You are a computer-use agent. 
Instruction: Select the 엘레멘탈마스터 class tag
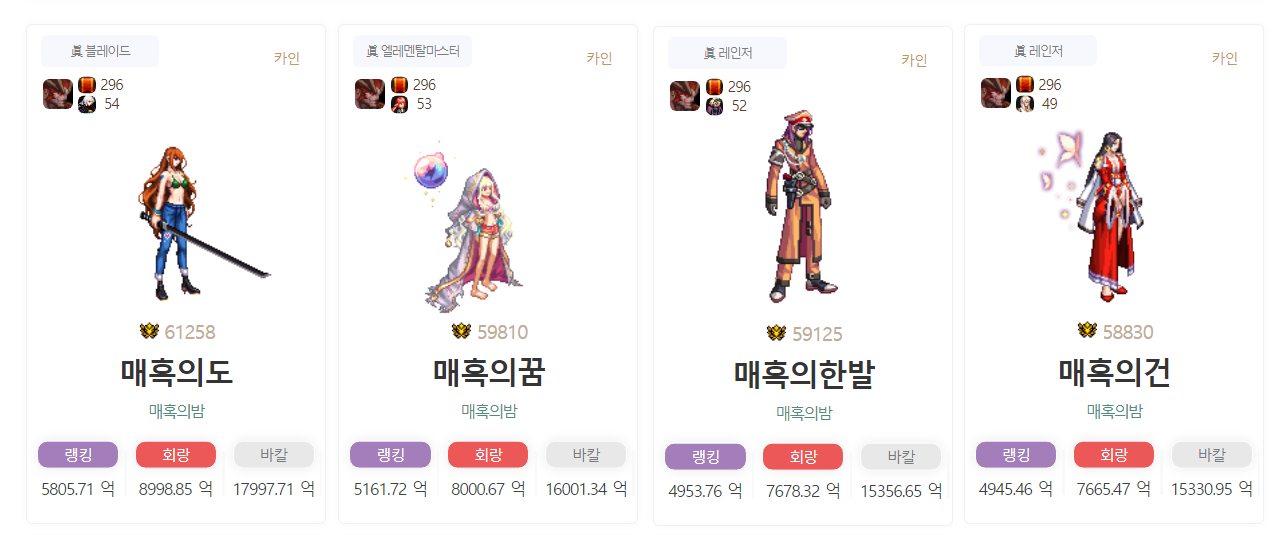412,51
